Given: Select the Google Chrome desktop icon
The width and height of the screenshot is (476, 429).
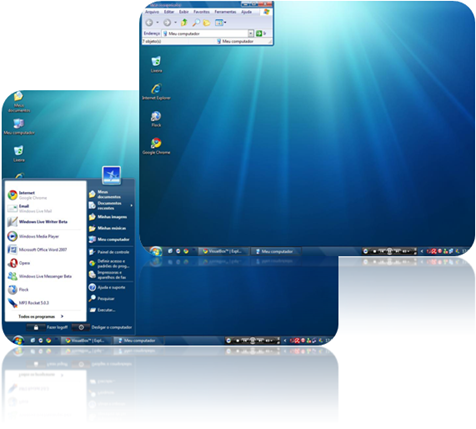Looking at the screenshot, I should 156,146.
